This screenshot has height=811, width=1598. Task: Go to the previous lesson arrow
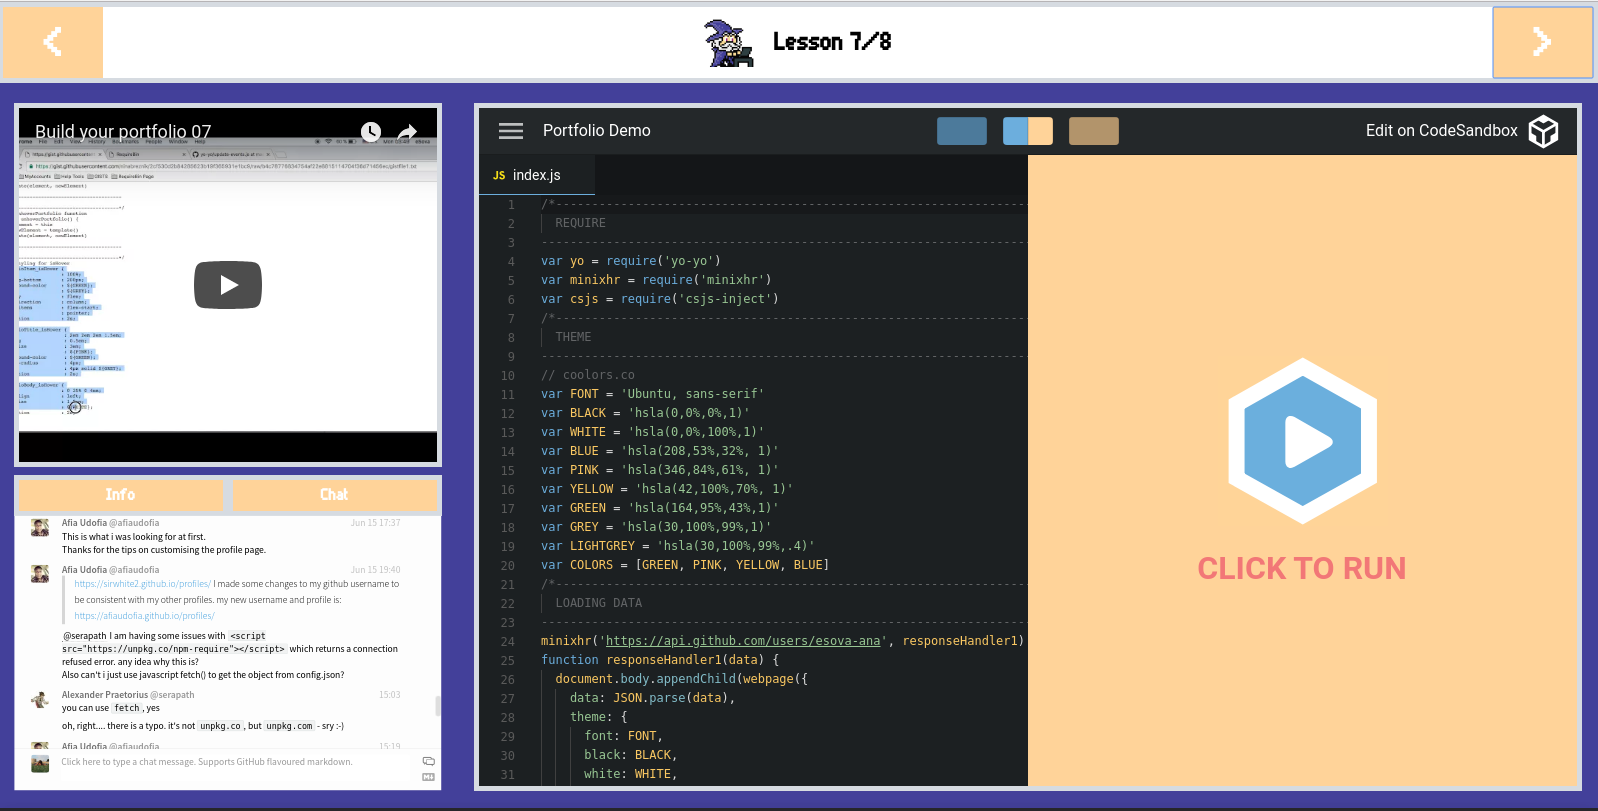52,42
